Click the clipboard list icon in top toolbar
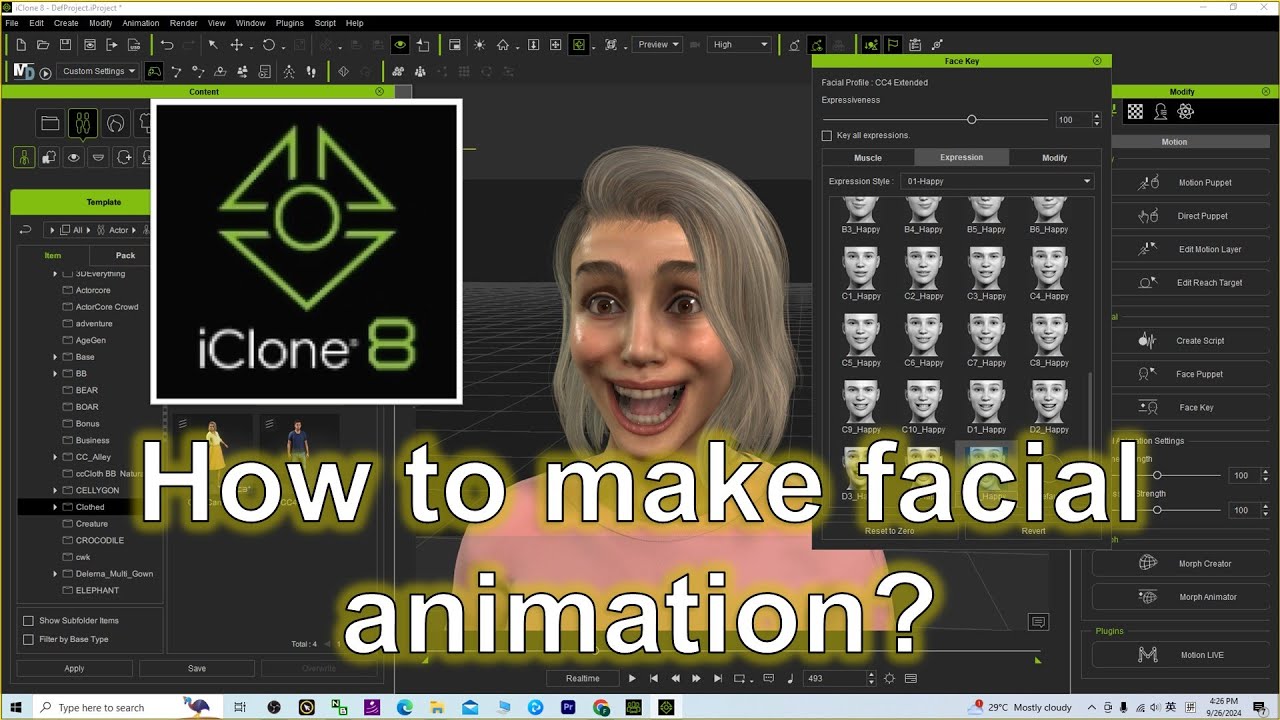 (915, 45)
